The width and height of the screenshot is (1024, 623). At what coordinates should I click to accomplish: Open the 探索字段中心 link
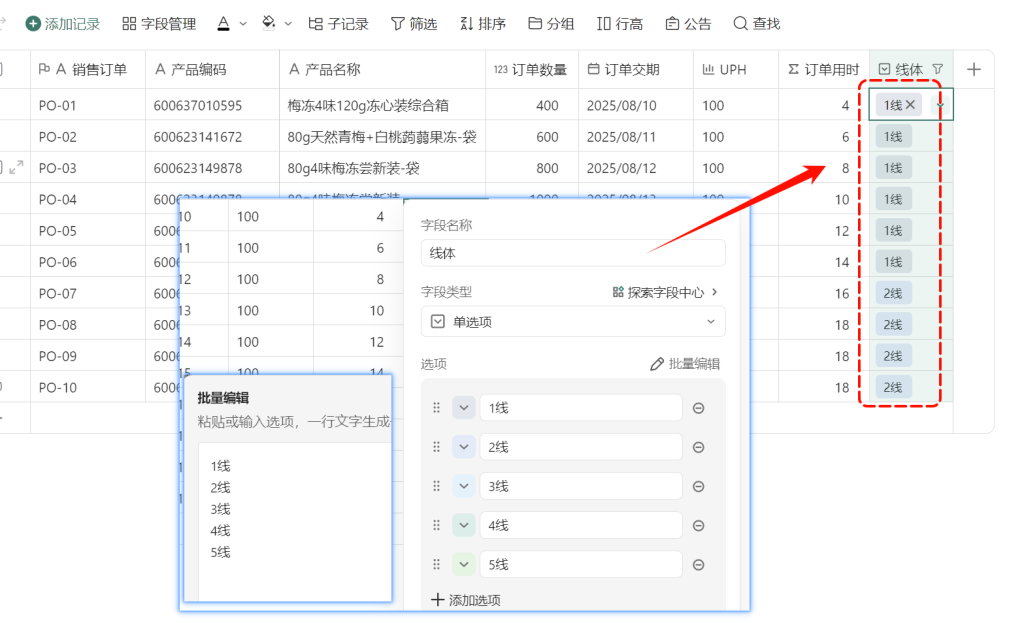pyautogui.click(x=665, y=292)
